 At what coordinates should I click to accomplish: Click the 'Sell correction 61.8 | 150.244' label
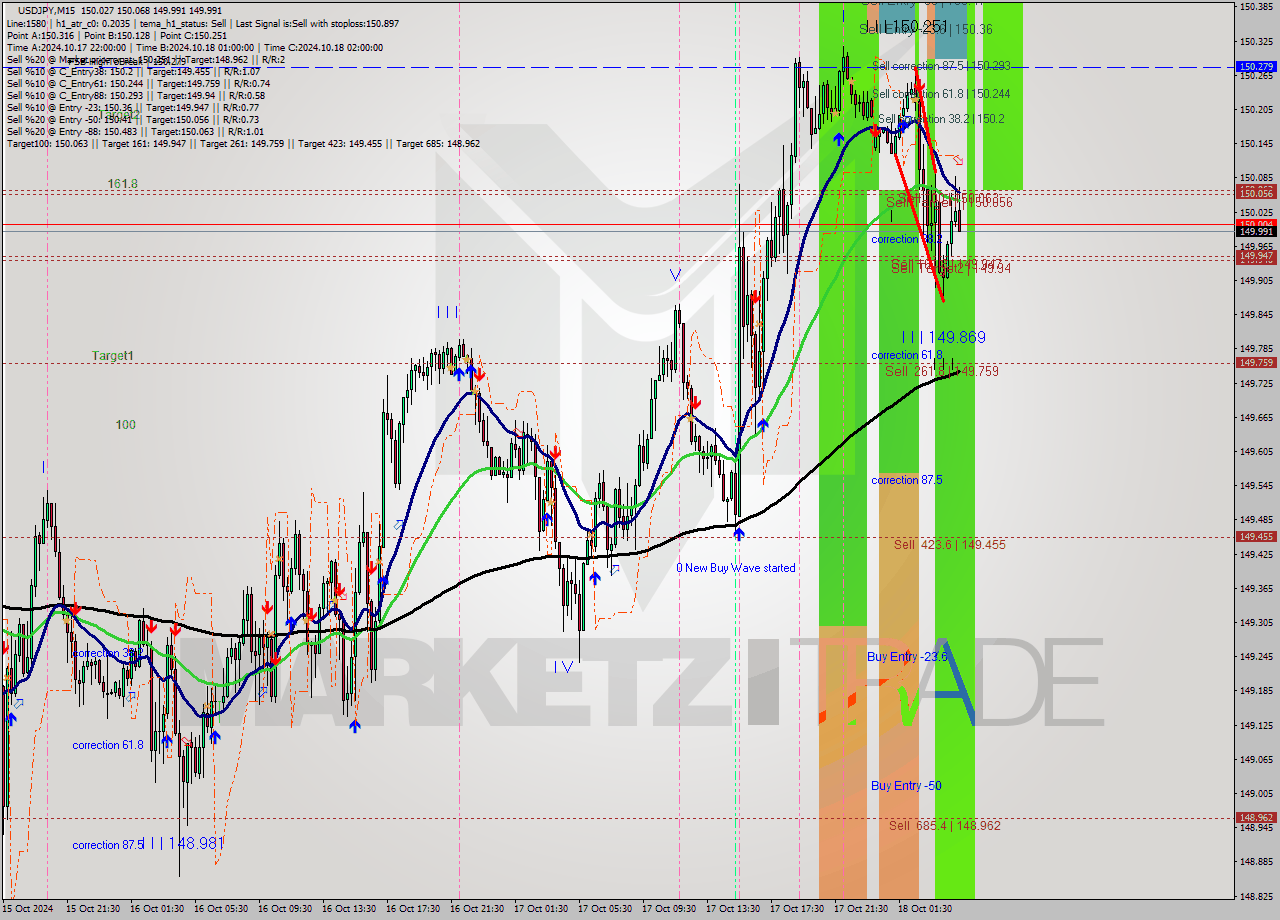click(940, 94)
